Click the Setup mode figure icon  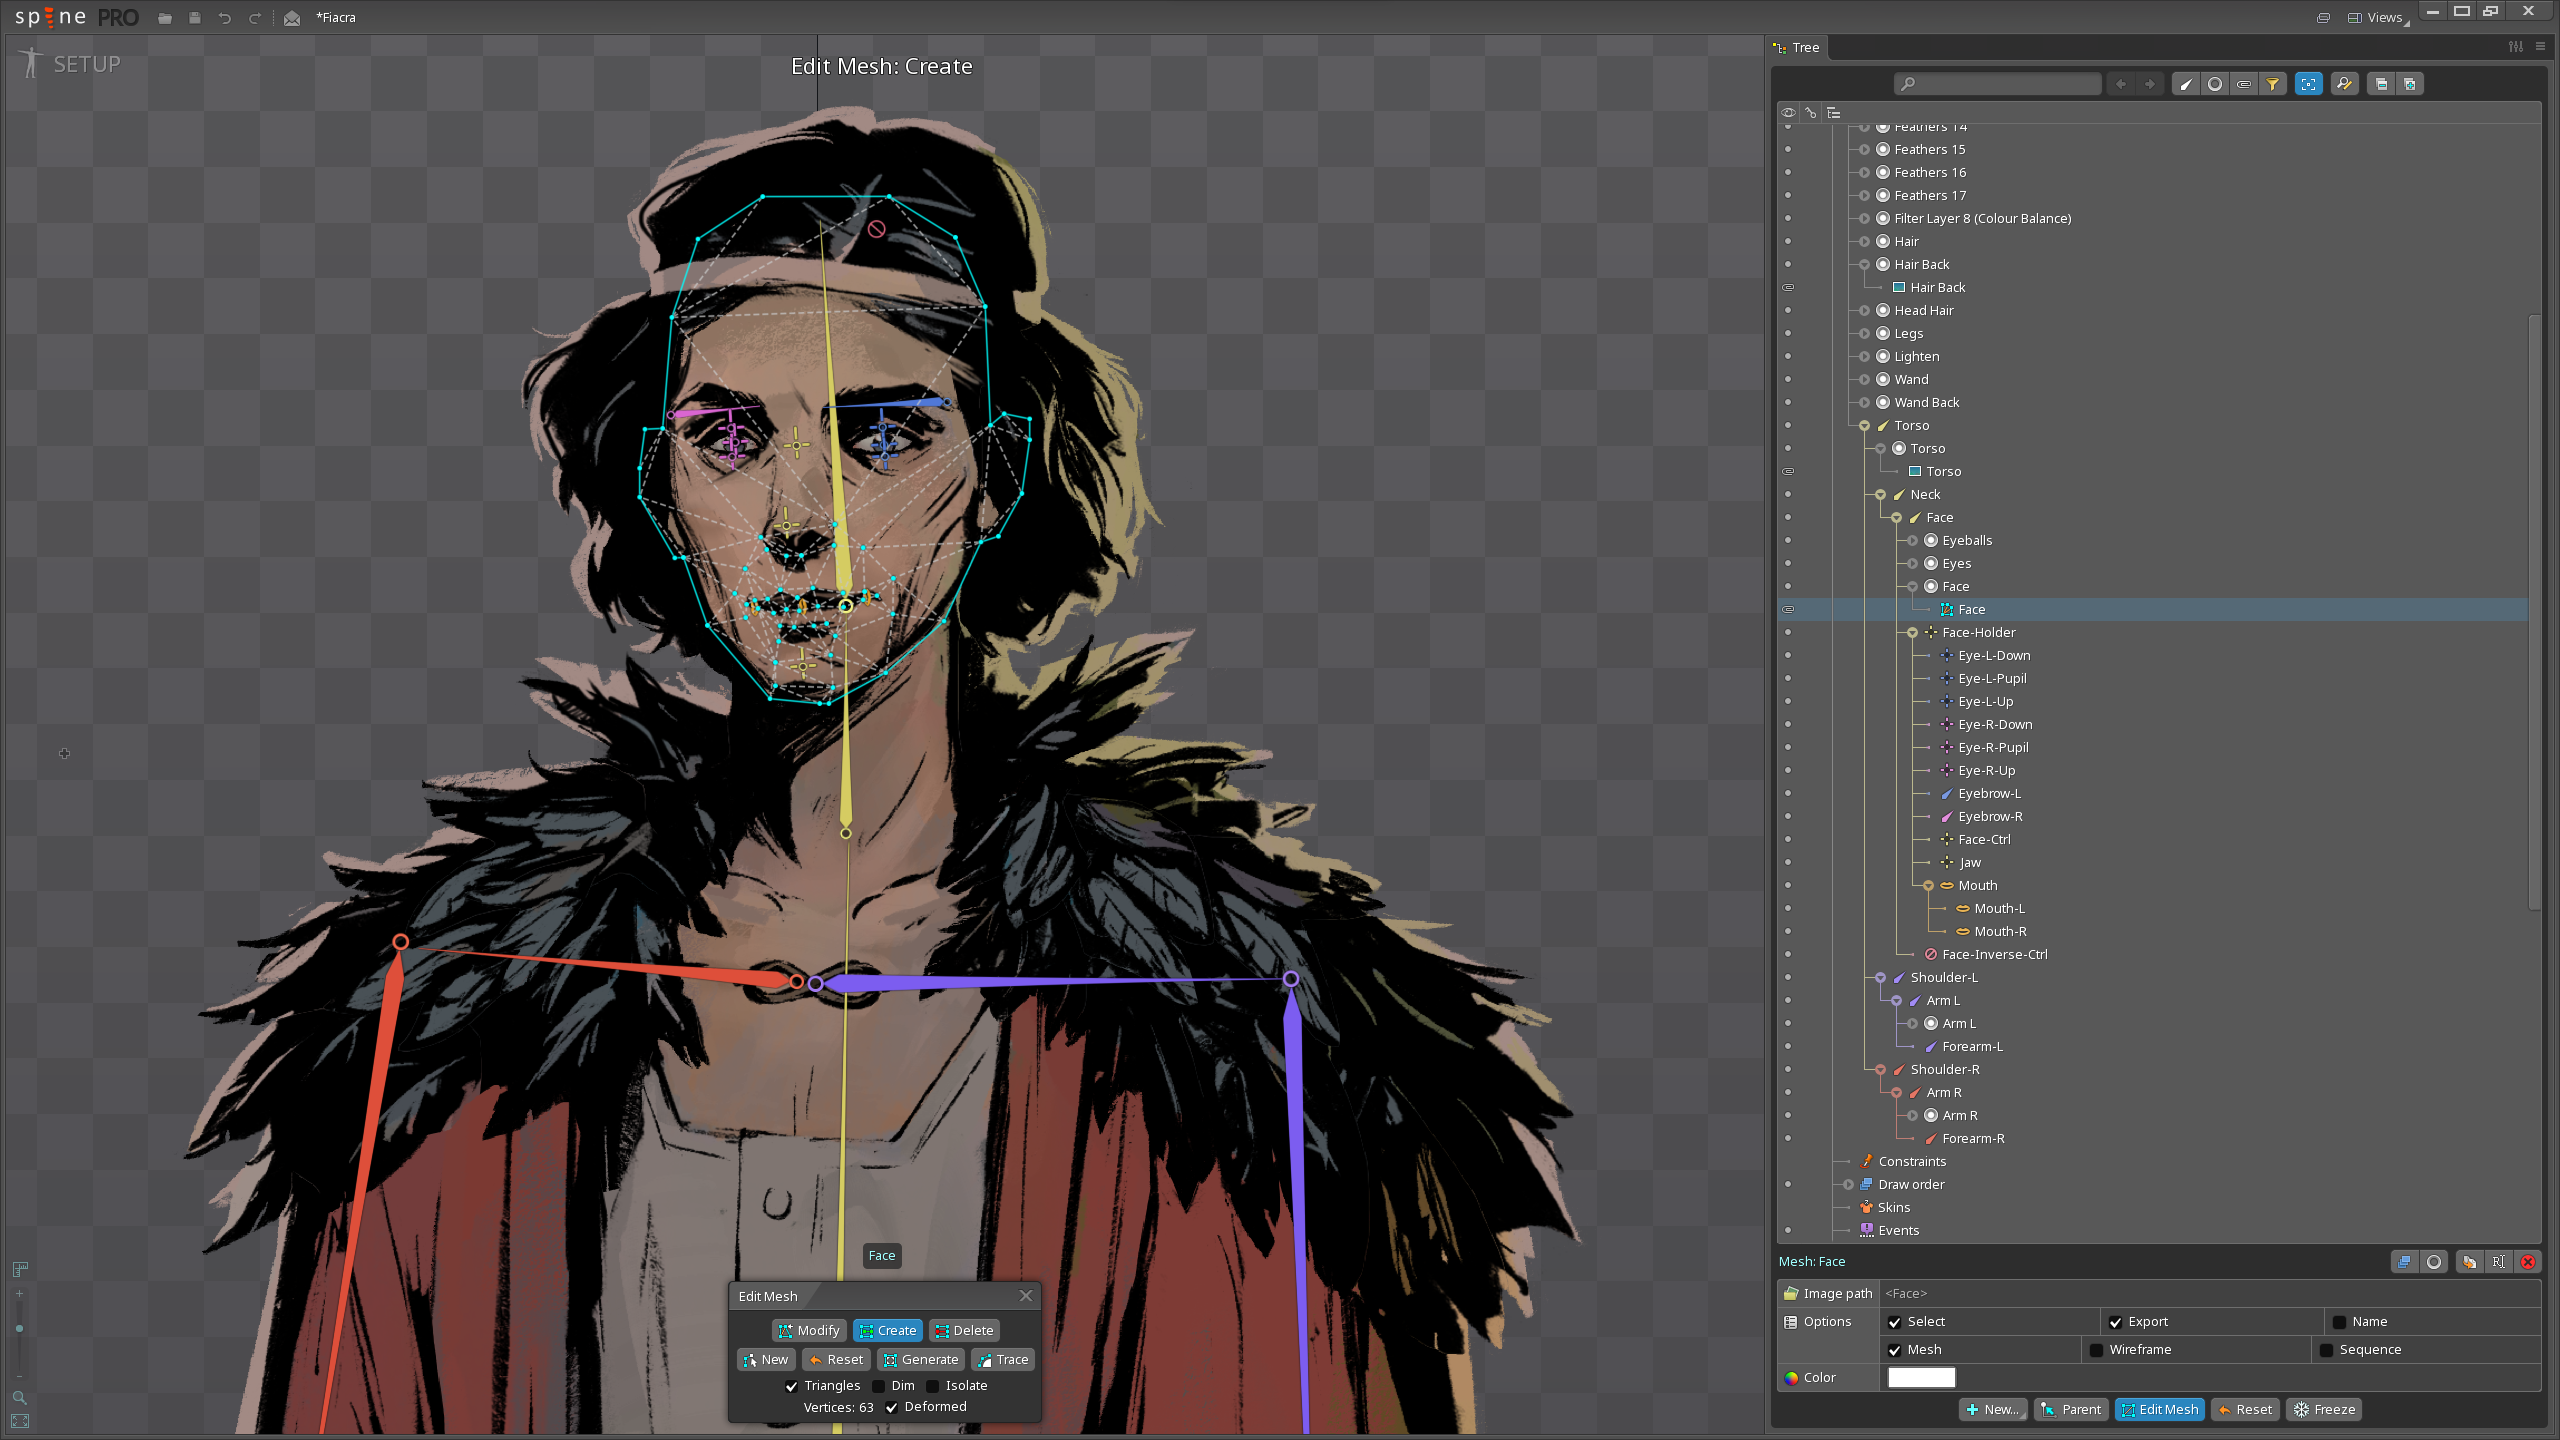31,63
